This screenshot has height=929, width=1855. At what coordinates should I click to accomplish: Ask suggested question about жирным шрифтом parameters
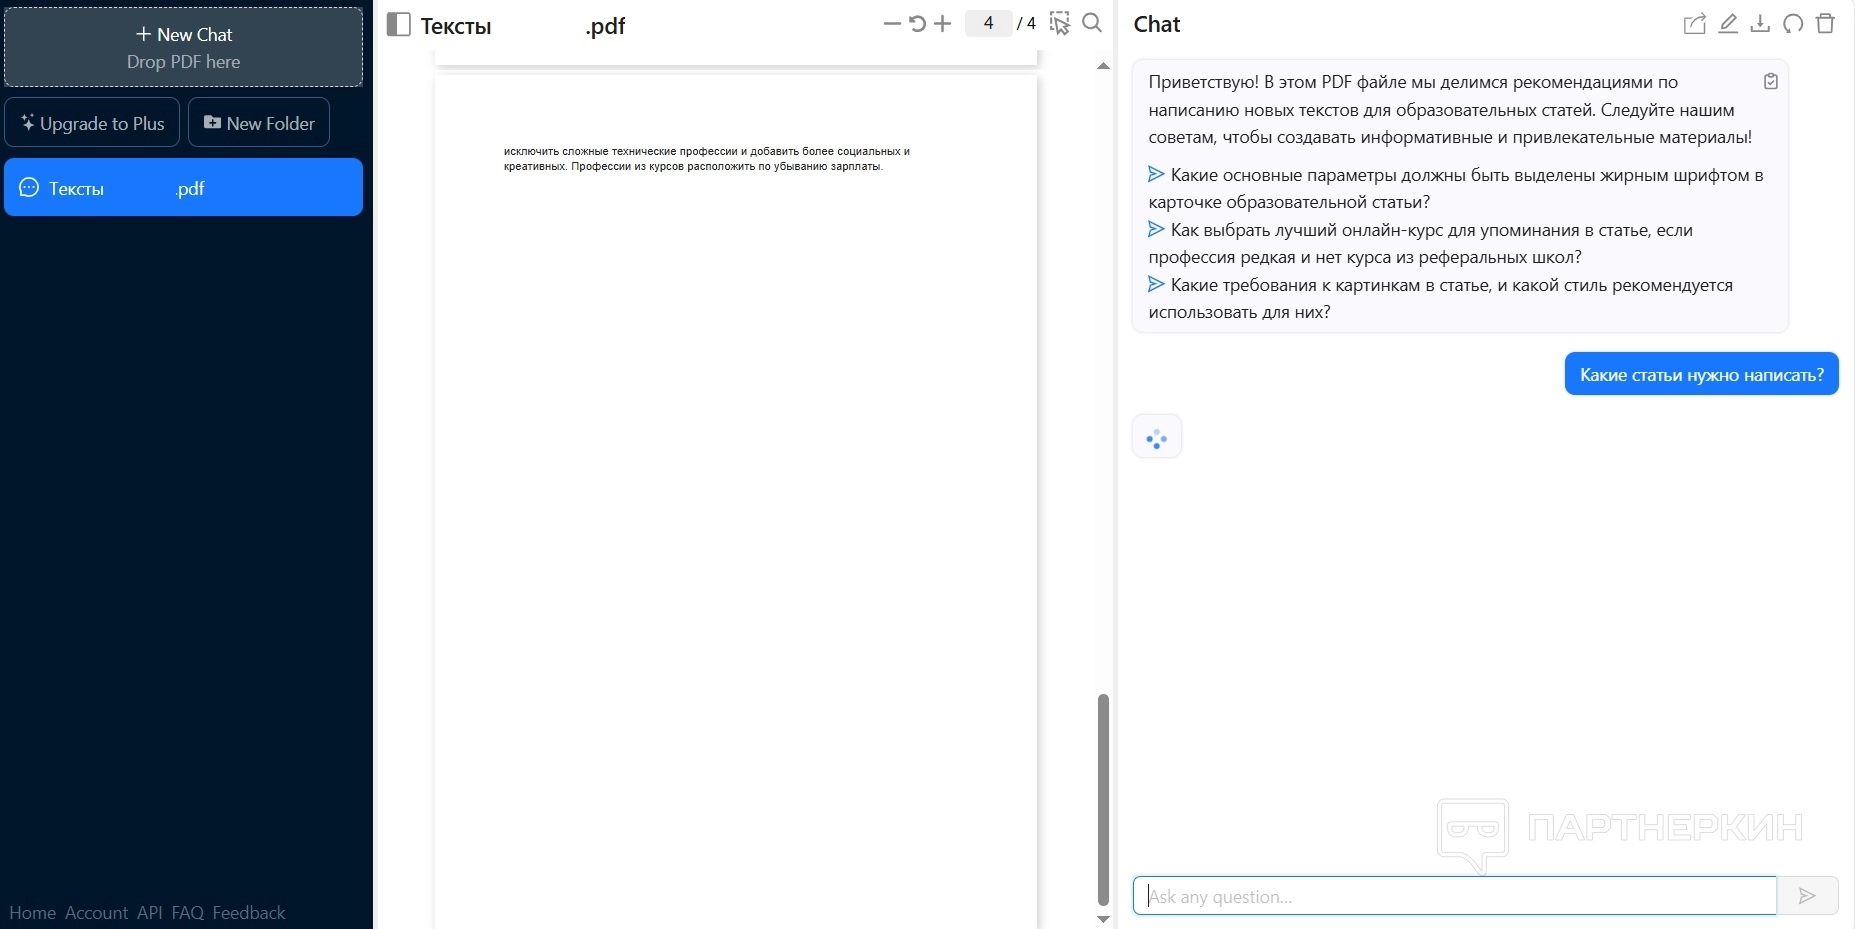(1456, 188)
